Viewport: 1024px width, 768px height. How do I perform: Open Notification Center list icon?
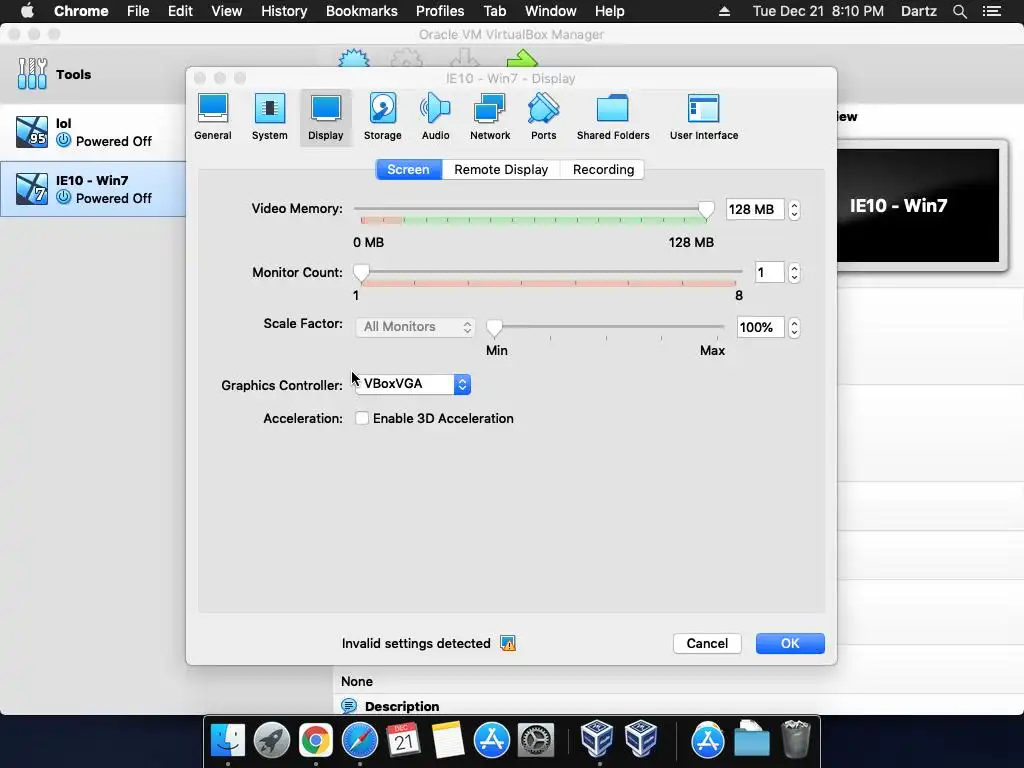991,11
